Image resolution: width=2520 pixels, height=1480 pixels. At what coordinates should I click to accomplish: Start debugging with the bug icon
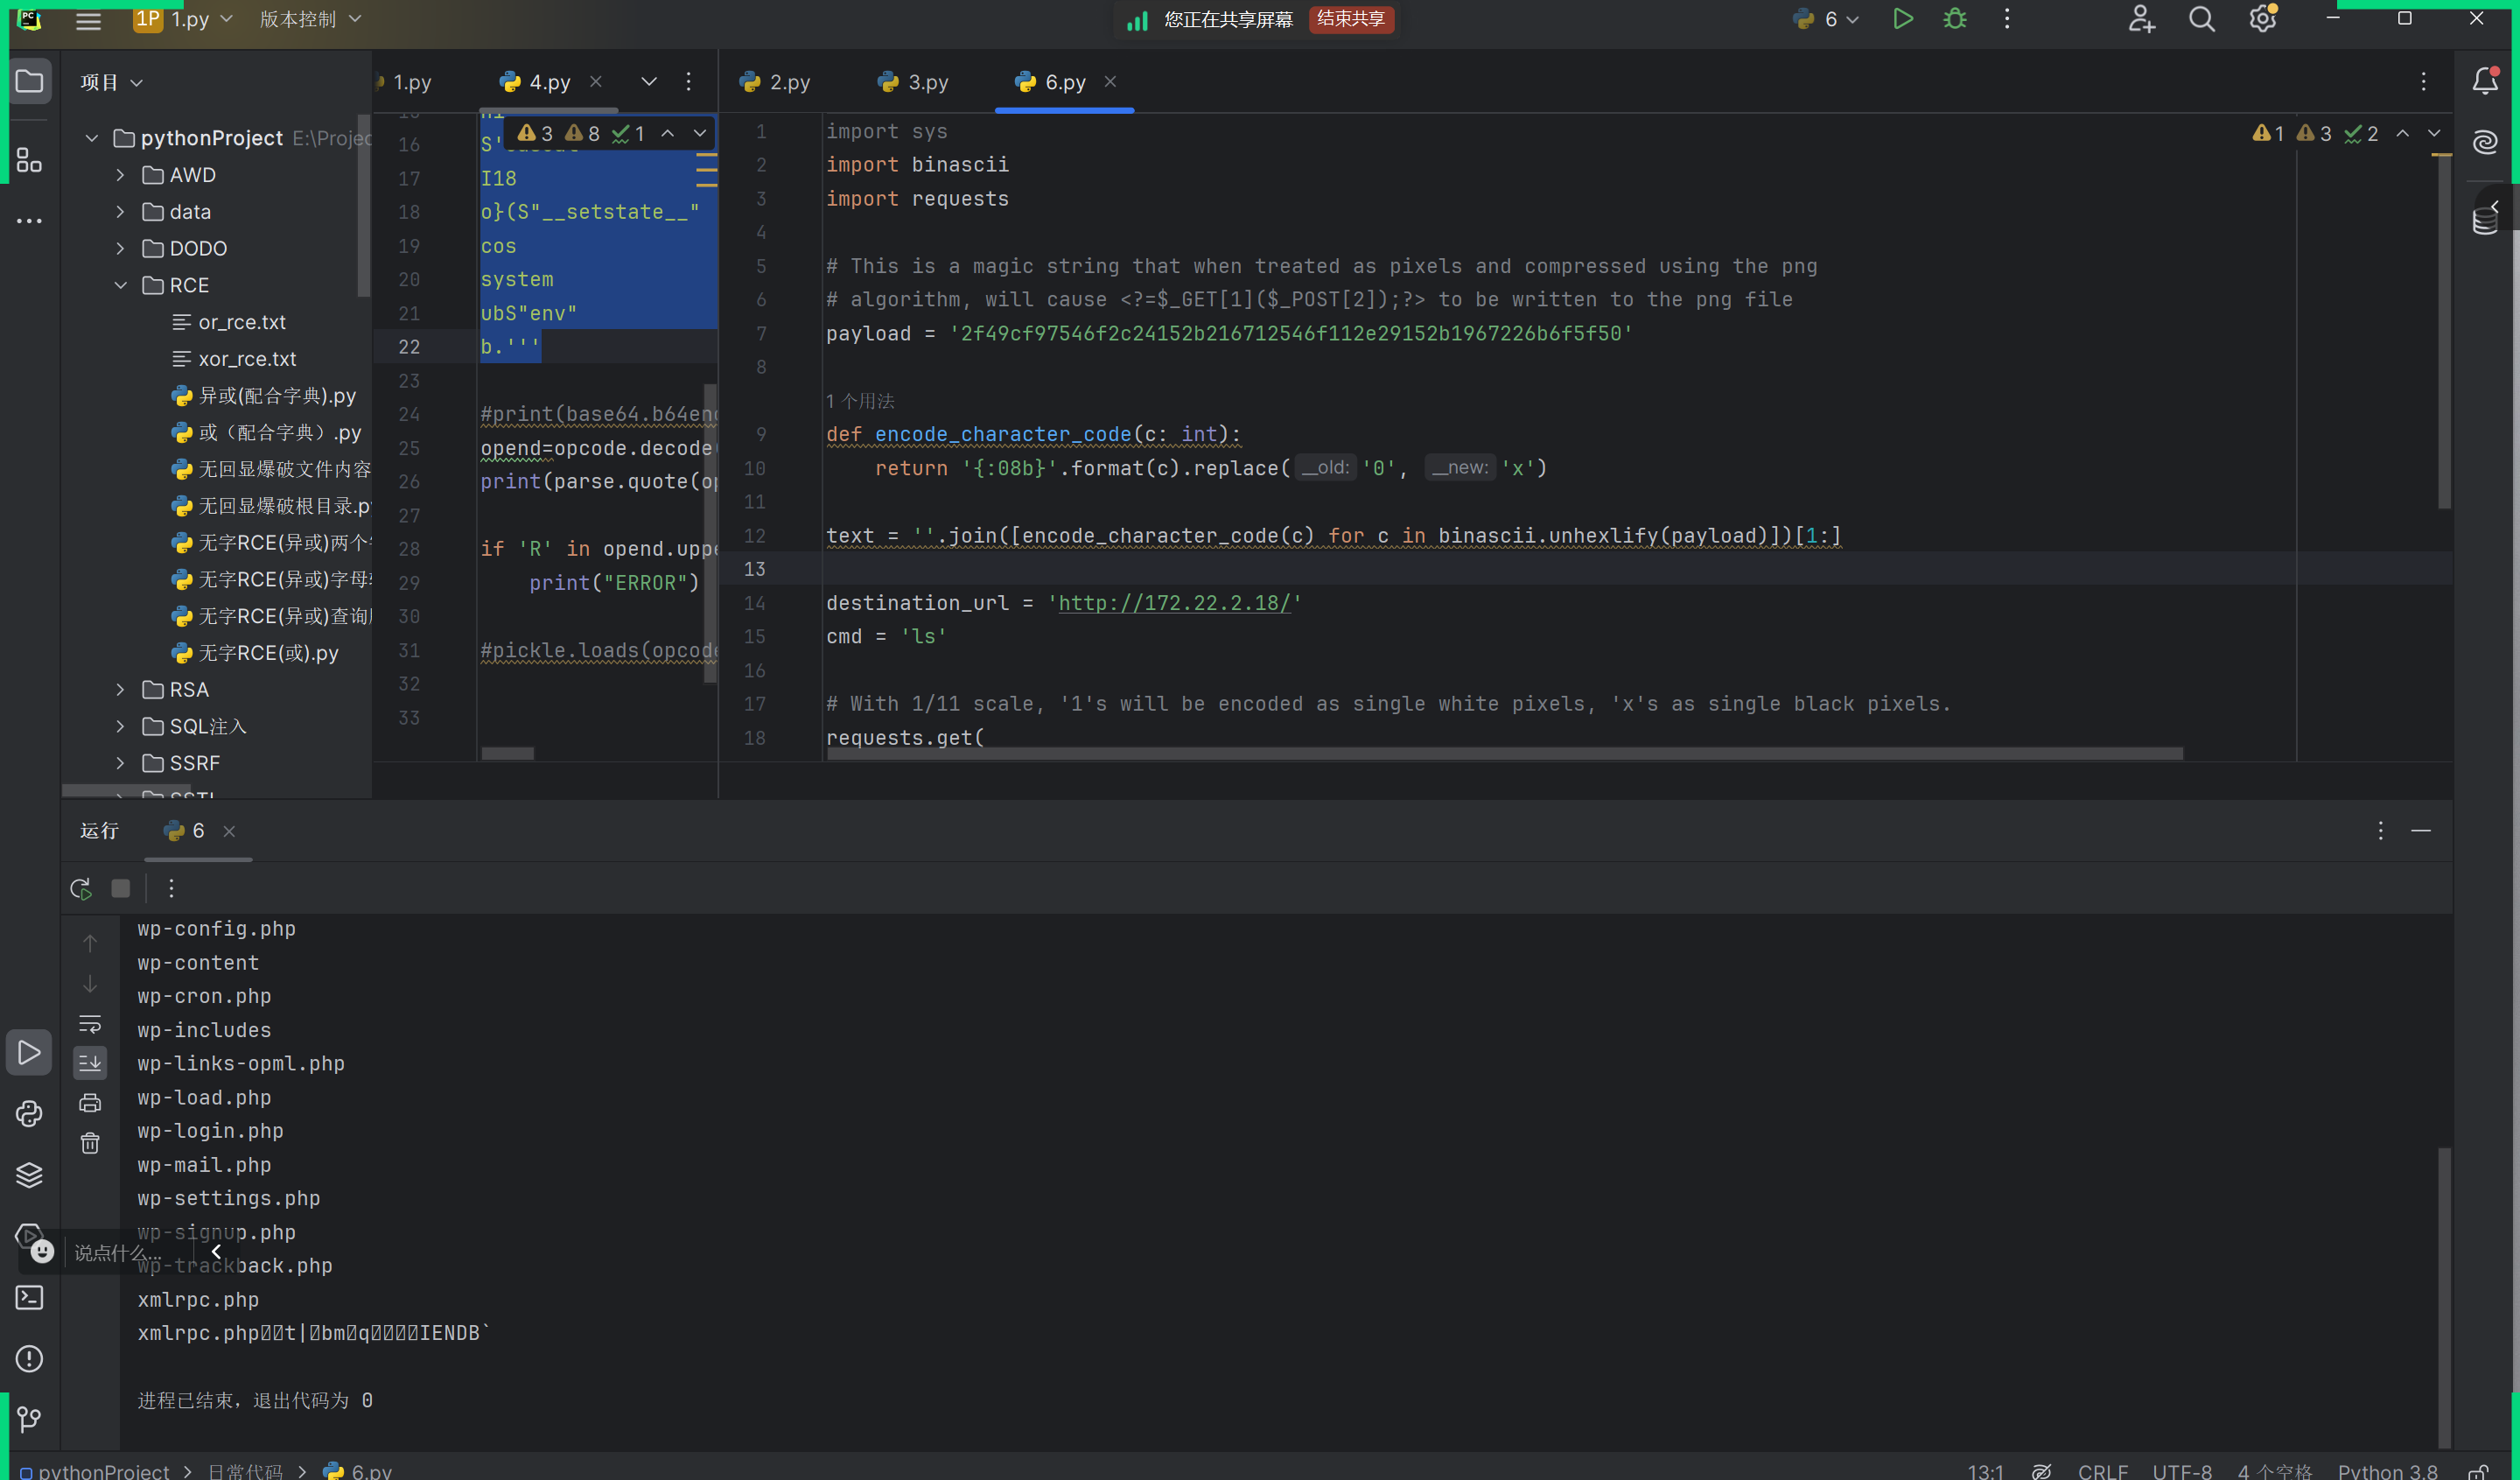[x=1955, y=19]
